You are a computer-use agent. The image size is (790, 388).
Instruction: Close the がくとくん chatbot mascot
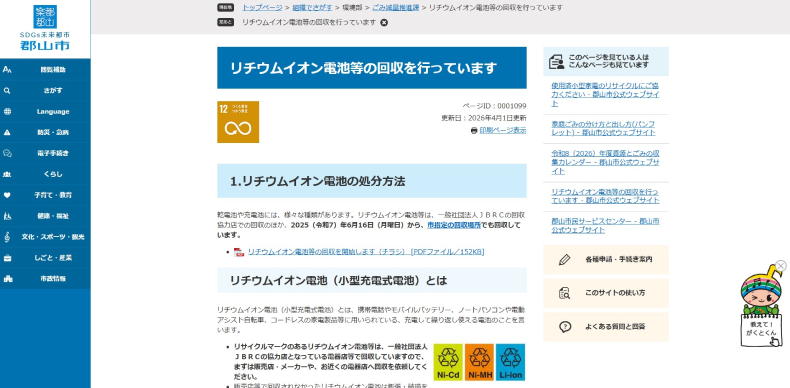(x=780, y=266)
